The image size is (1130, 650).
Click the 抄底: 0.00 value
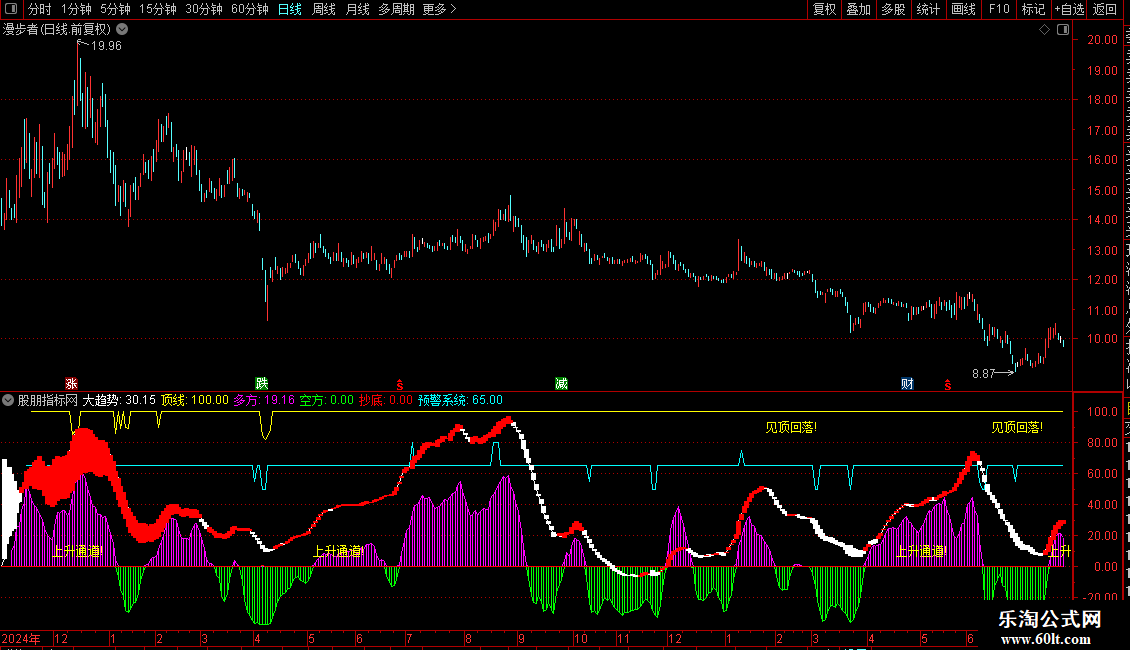tap(386, 400)
